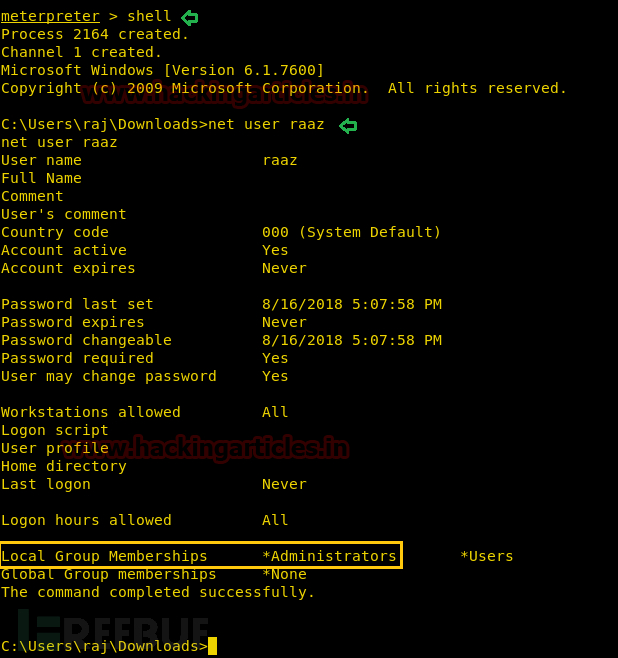Click the Local Group Memberships label
This screenshot has height=658, width=618.
[x=104, y=556]
